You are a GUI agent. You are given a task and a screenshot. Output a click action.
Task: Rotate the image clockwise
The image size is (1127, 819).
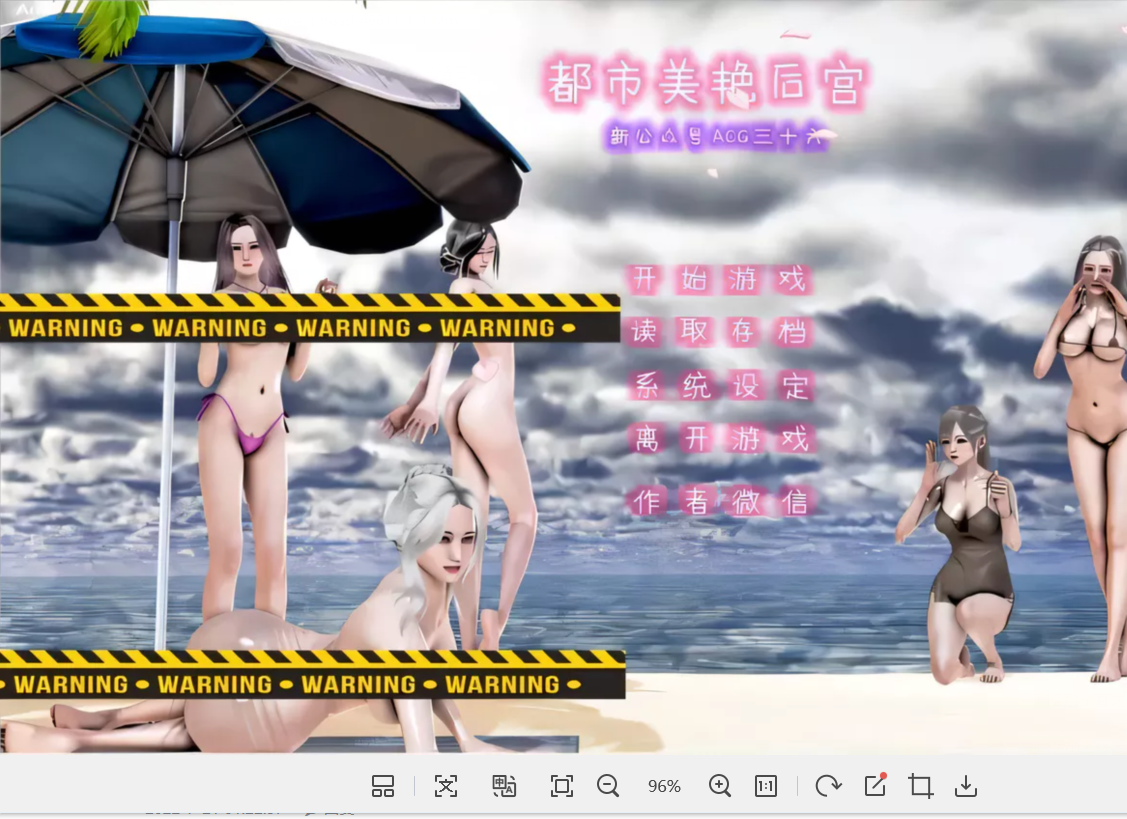coord(828,786)
